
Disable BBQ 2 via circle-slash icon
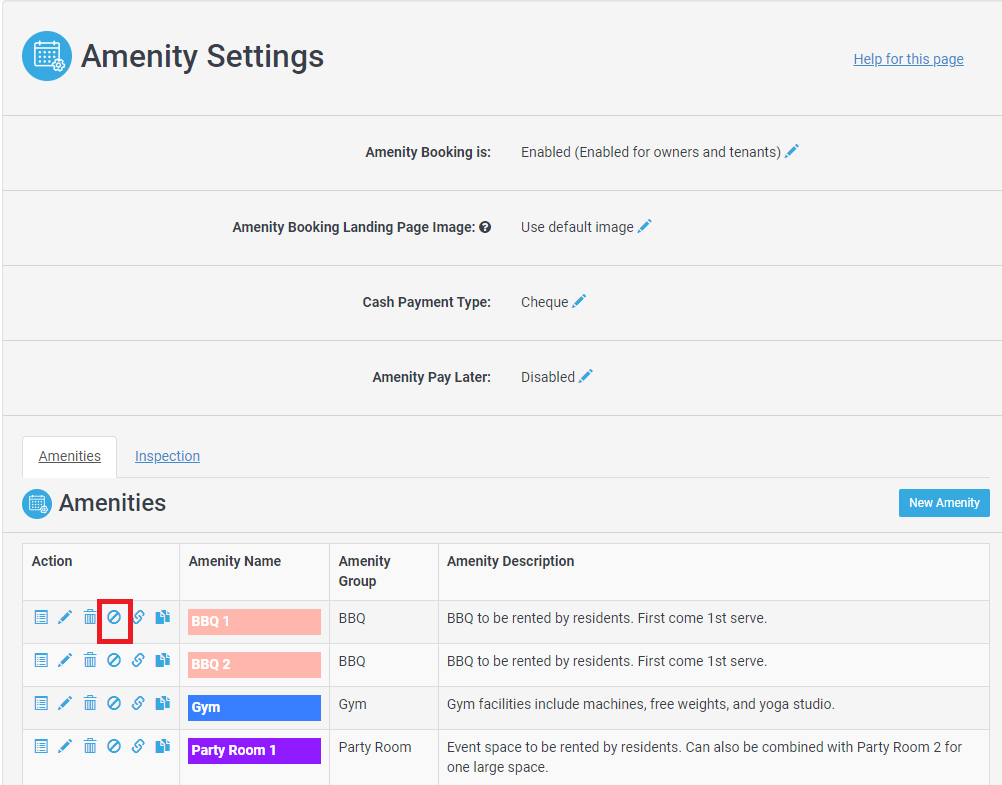[114, 660]
